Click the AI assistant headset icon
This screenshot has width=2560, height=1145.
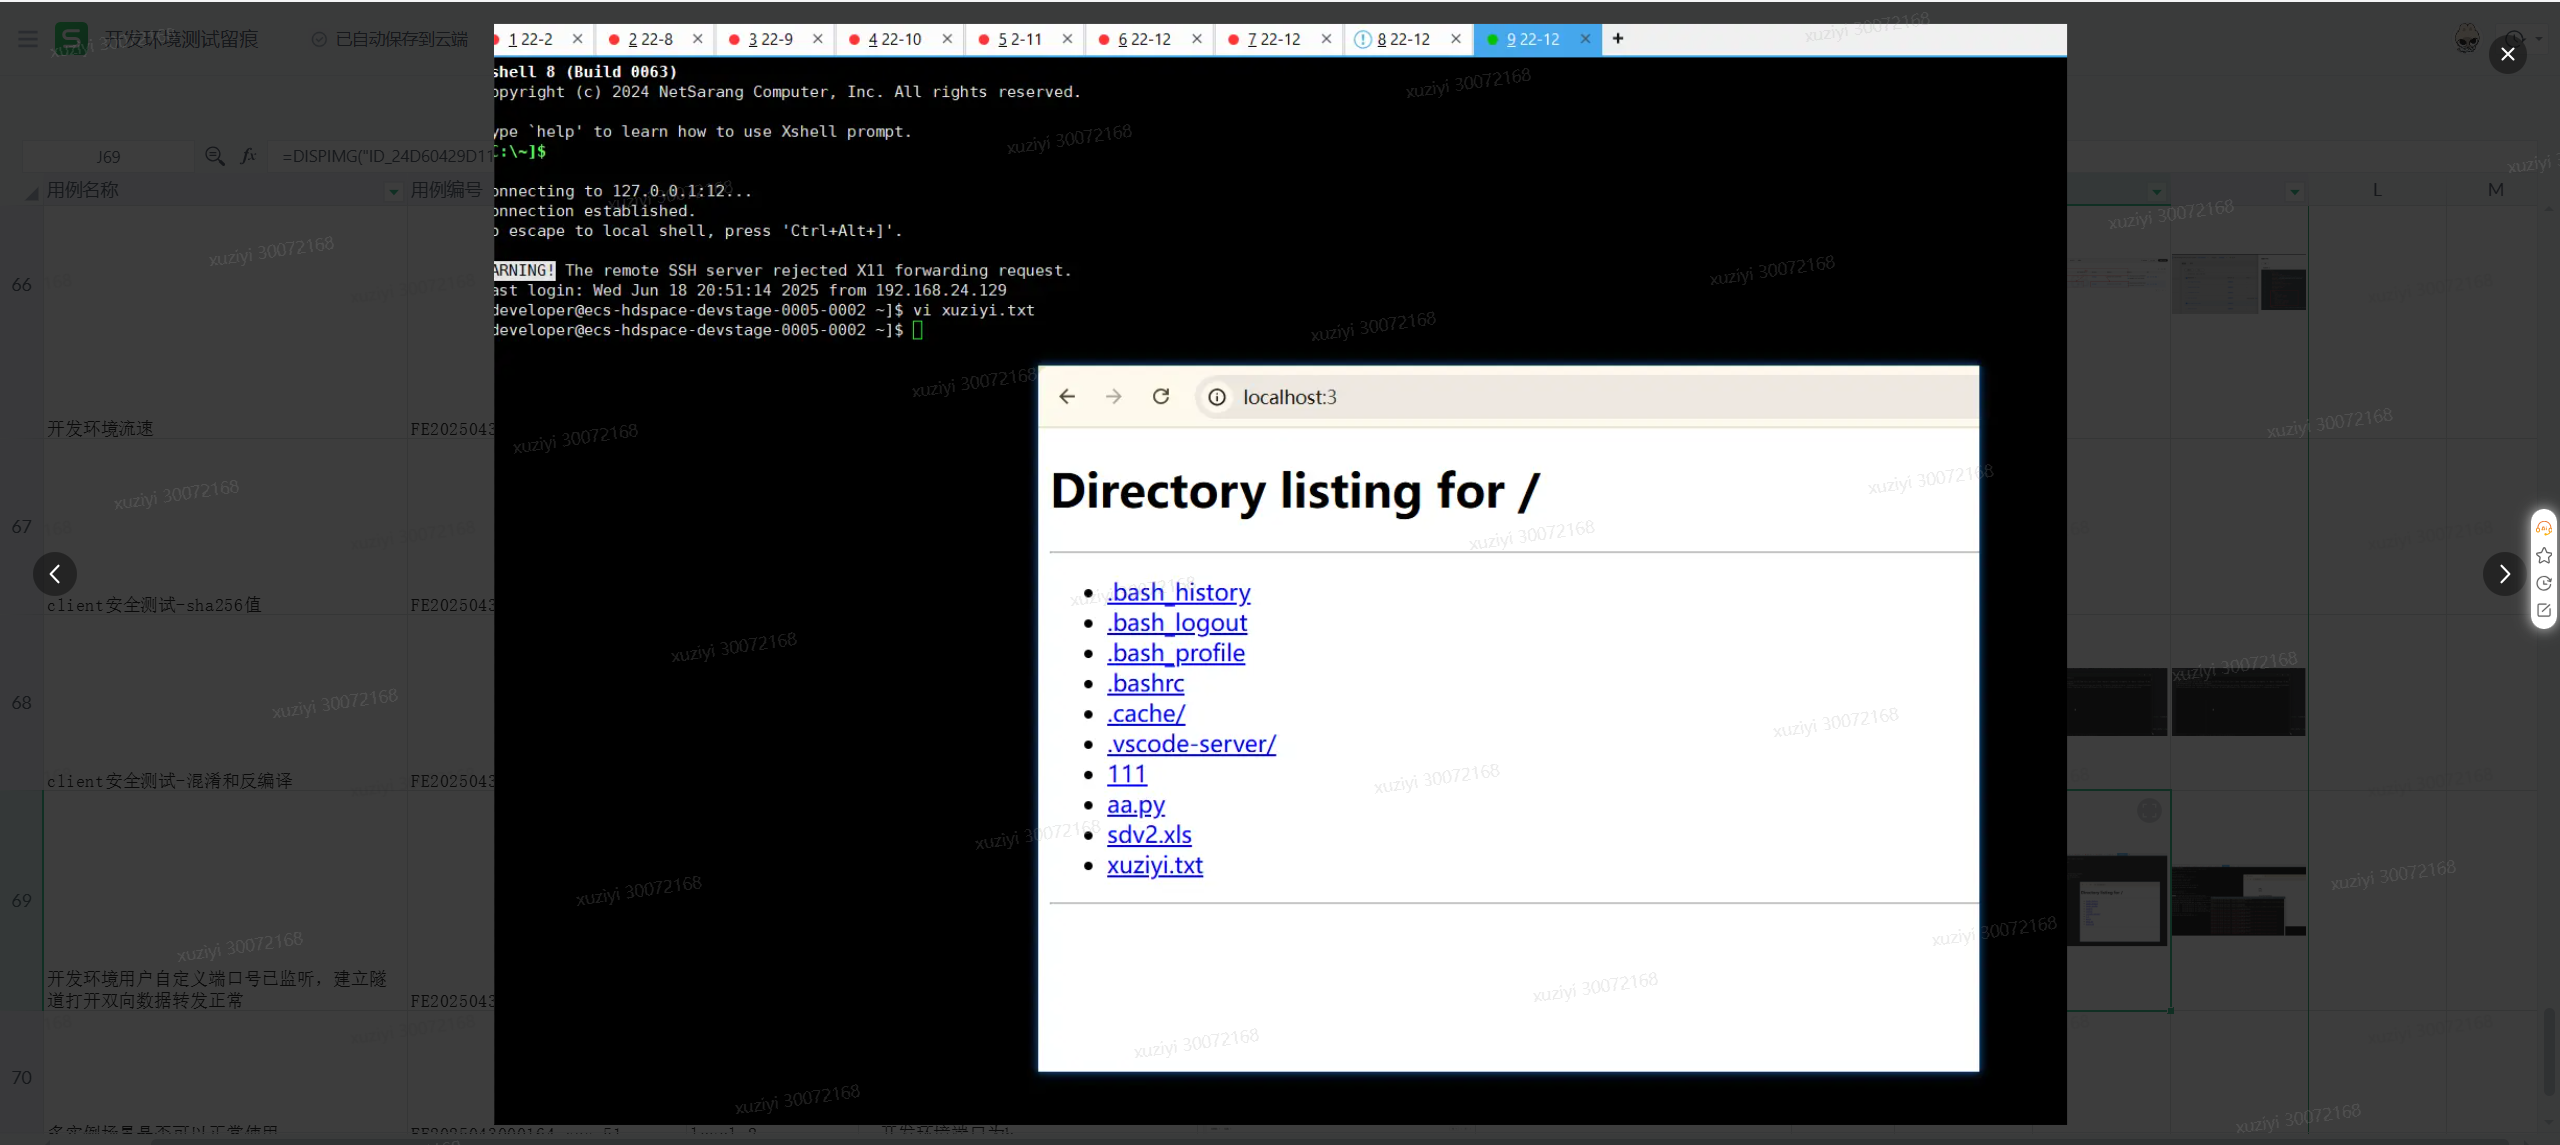[2544, 528]
